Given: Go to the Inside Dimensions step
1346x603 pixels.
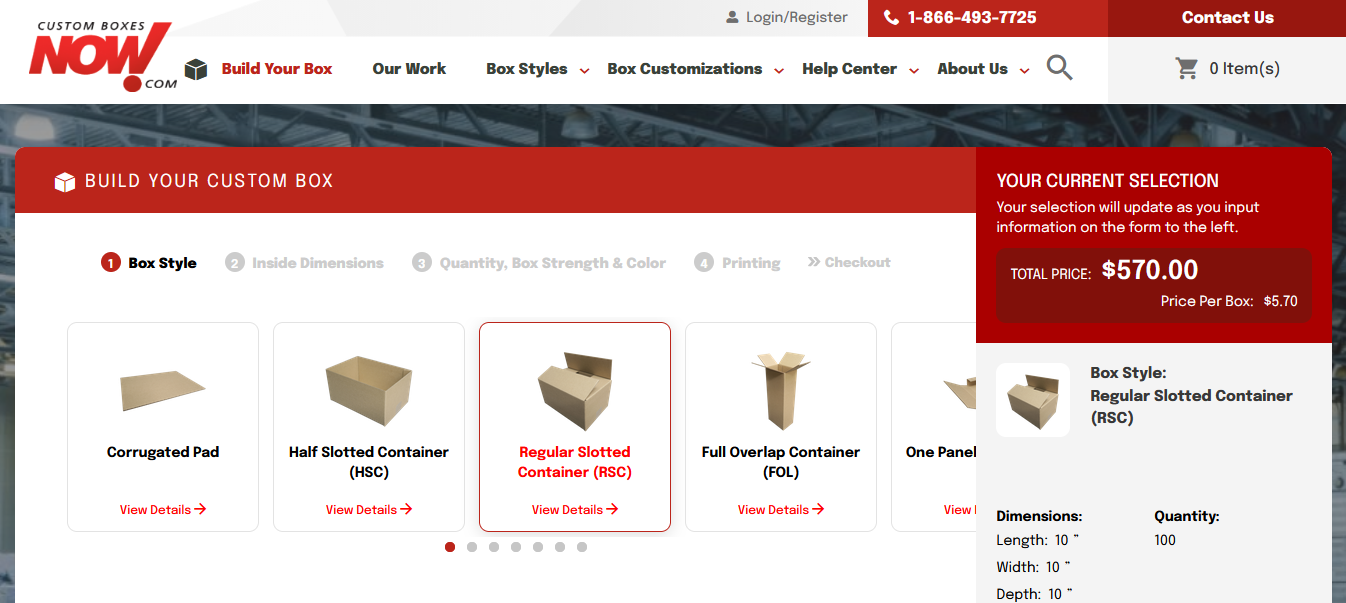Looking at the screenshot, I should coord(305,263).
